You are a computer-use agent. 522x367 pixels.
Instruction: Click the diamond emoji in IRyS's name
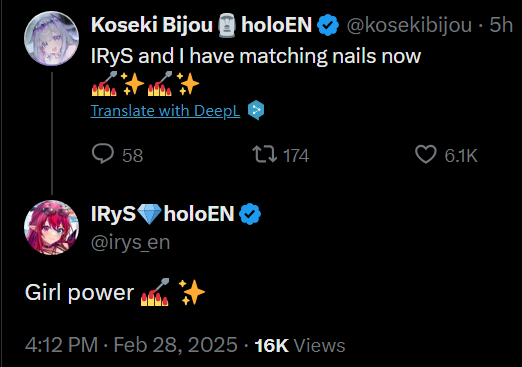tap(149, 214)
